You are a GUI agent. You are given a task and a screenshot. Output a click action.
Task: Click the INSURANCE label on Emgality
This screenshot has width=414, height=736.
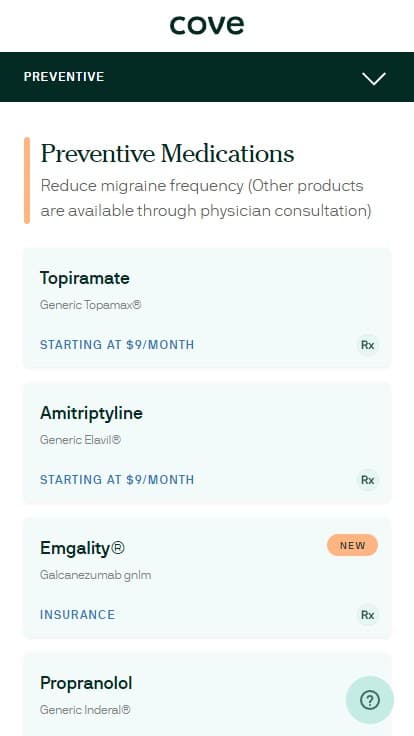[x=77, y=615]
